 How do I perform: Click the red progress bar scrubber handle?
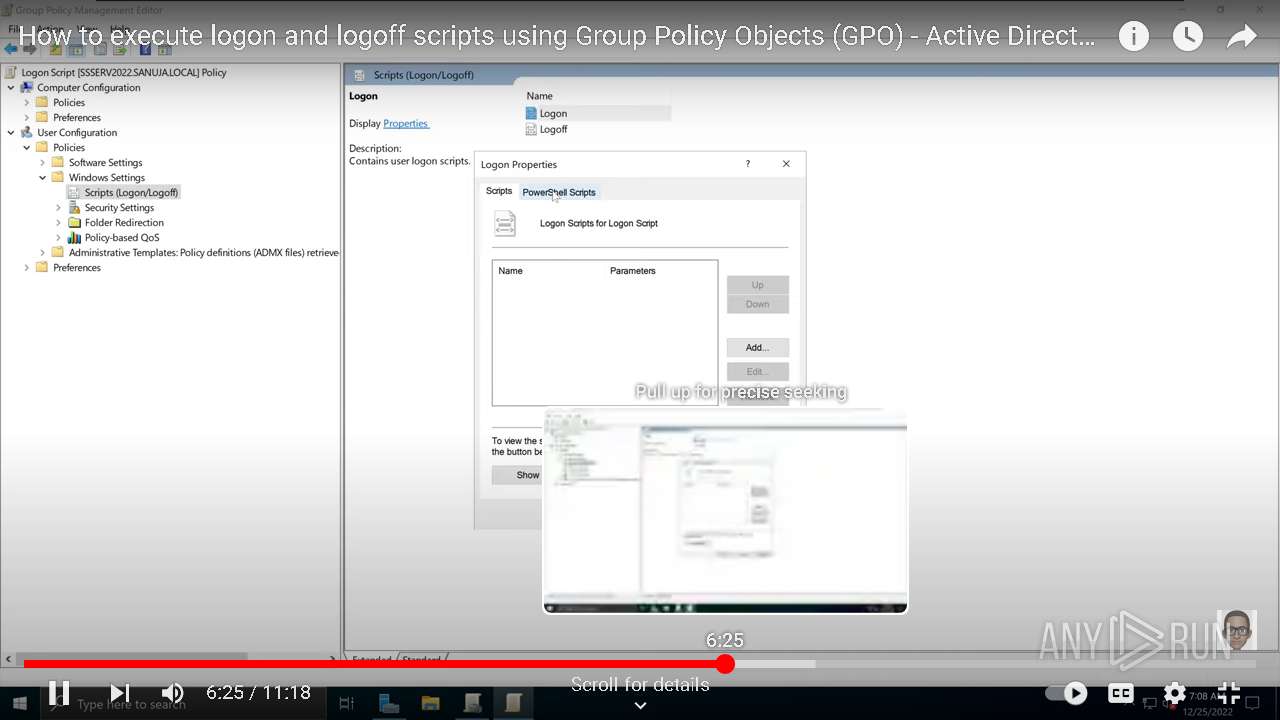coord(726,664)
